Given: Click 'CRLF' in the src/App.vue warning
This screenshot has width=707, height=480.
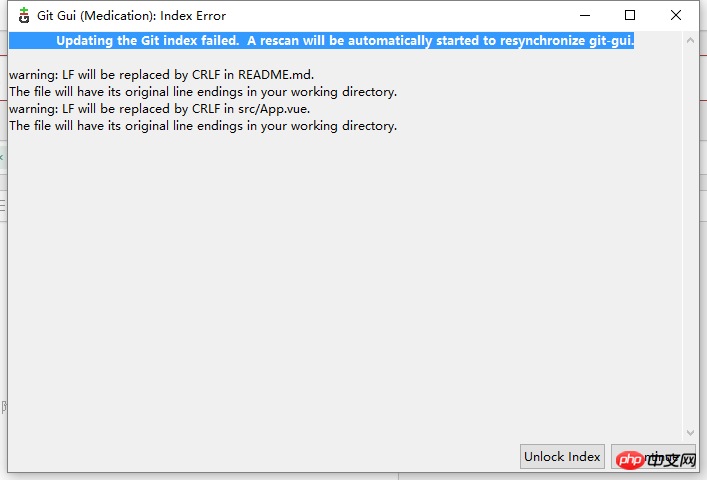Looking at the screenshot, I should [206, 109].
